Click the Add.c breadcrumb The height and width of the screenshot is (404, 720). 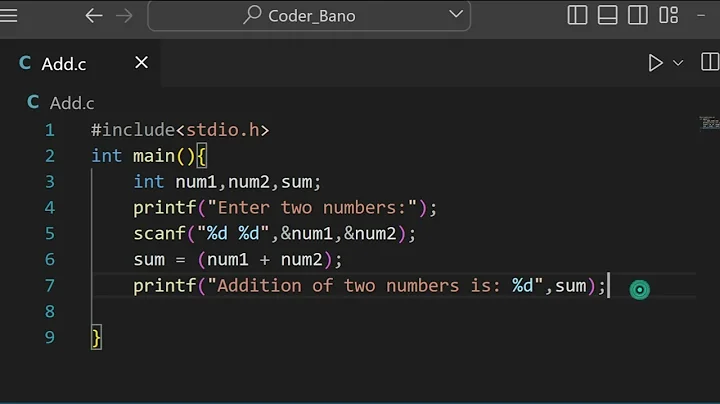point(72,103)
